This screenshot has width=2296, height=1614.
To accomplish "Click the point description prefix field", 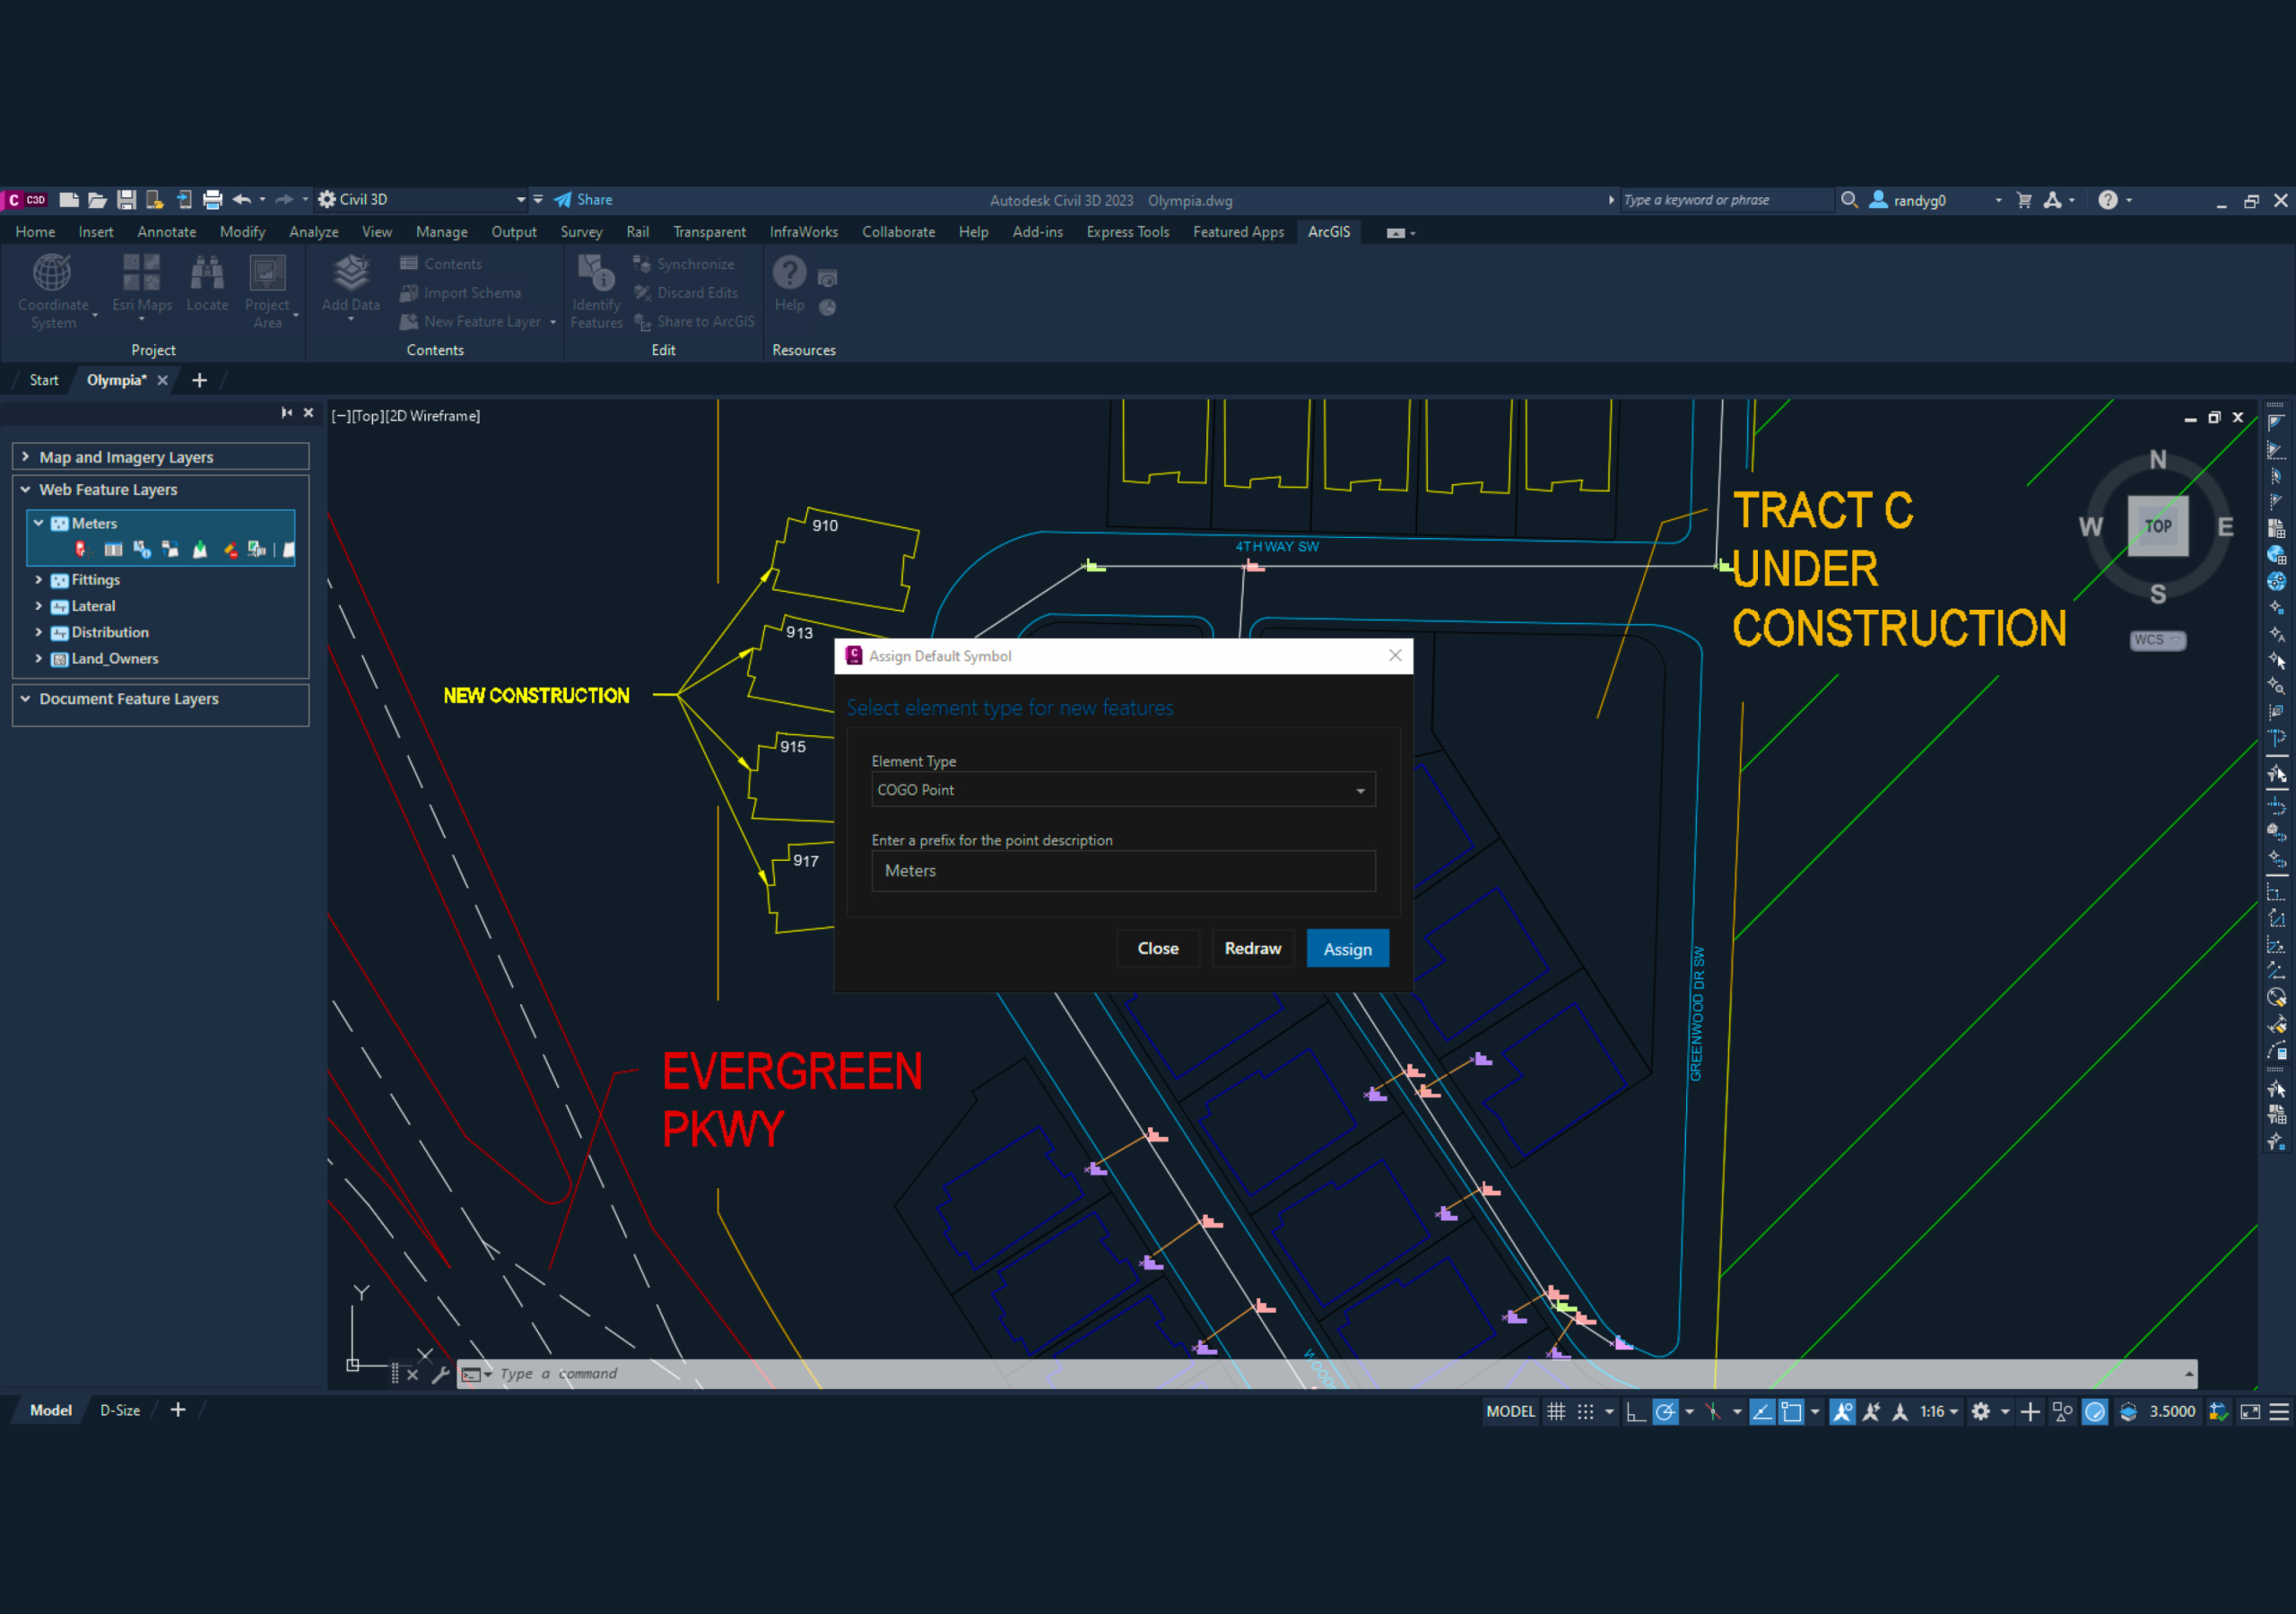I will [x=1122, y=871].
